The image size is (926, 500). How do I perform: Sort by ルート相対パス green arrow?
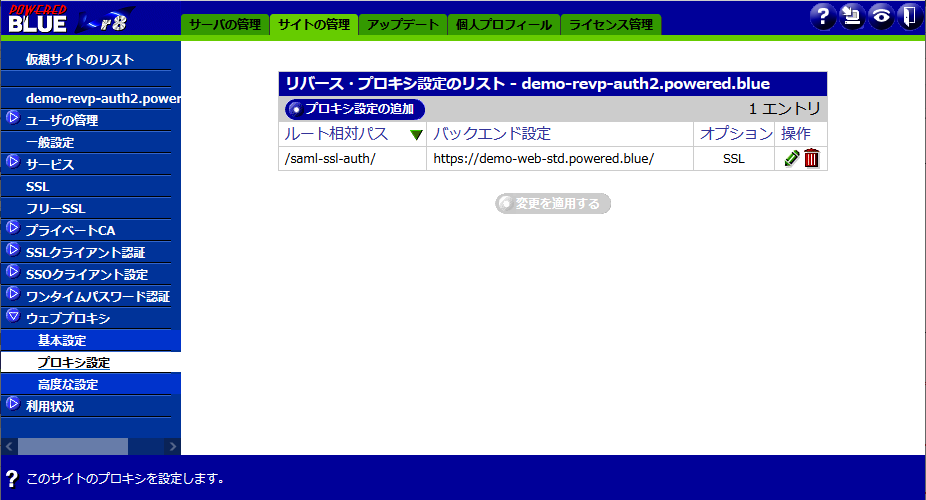[416, 135]
